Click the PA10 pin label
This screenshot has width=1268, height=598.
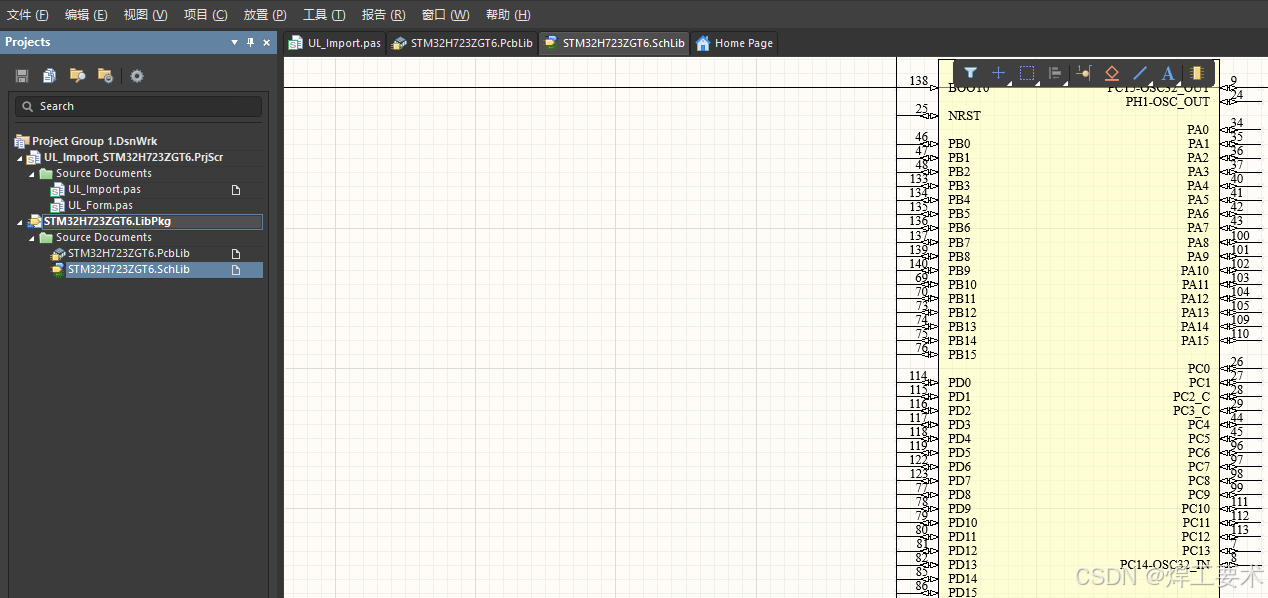[x=1195, y=271]
